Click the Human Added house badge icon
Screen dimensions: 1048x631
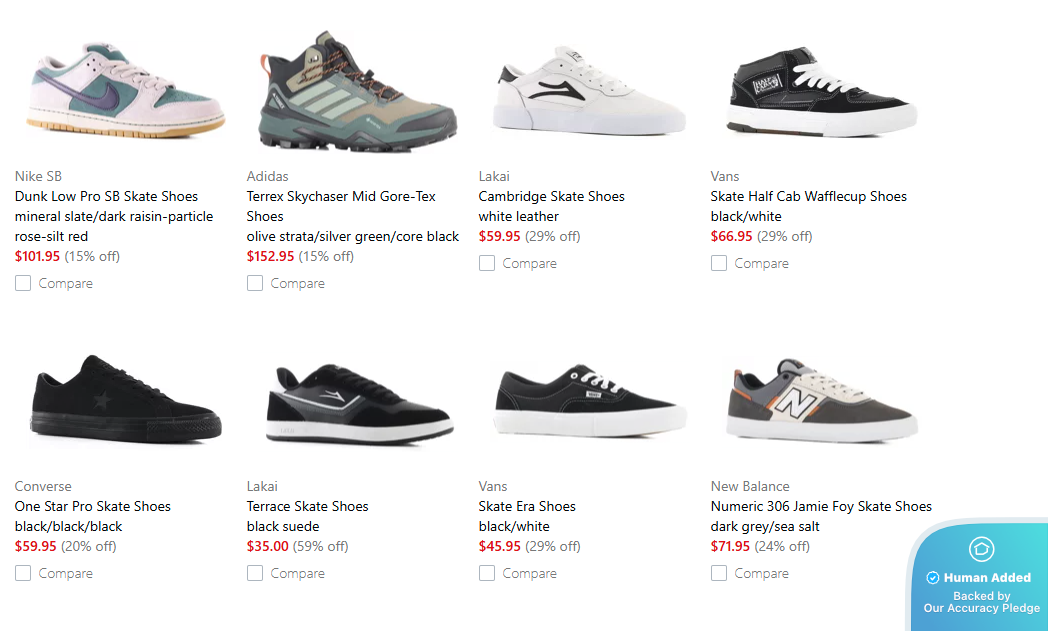click(x=981, y=549)
